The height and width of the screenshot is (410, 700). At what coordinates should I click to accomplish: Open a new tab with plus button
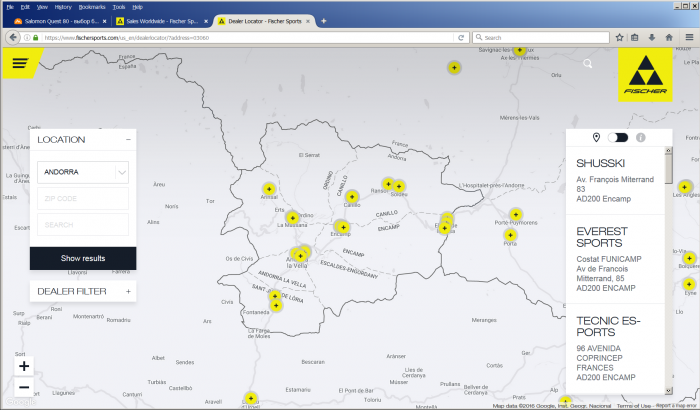pos(324,21)
